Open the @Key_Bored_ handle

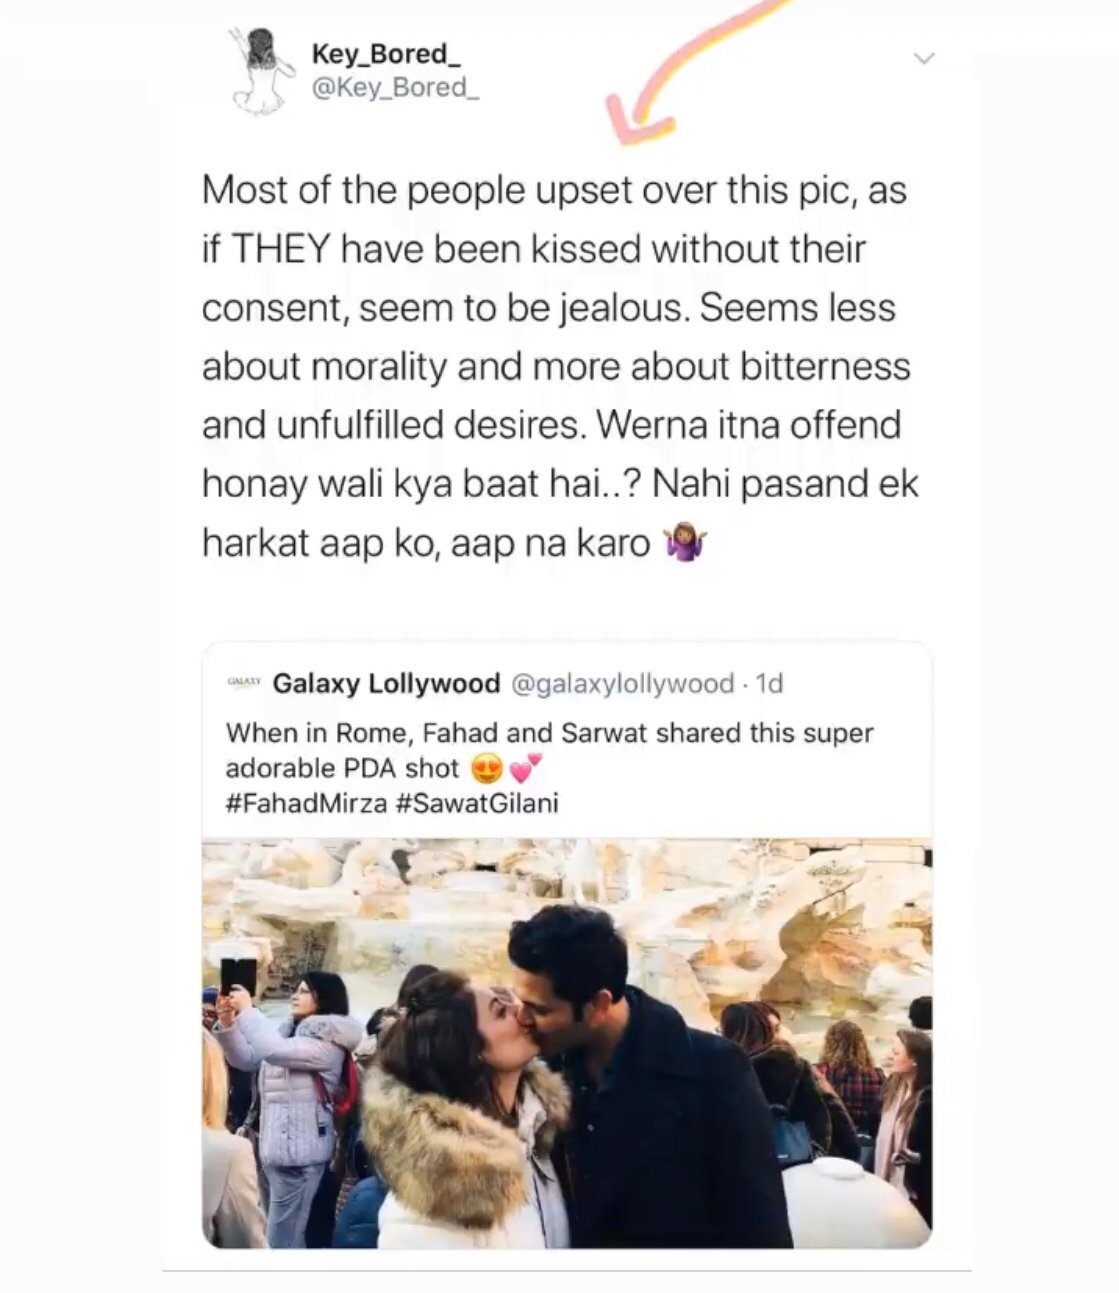(x=396, y=88)
